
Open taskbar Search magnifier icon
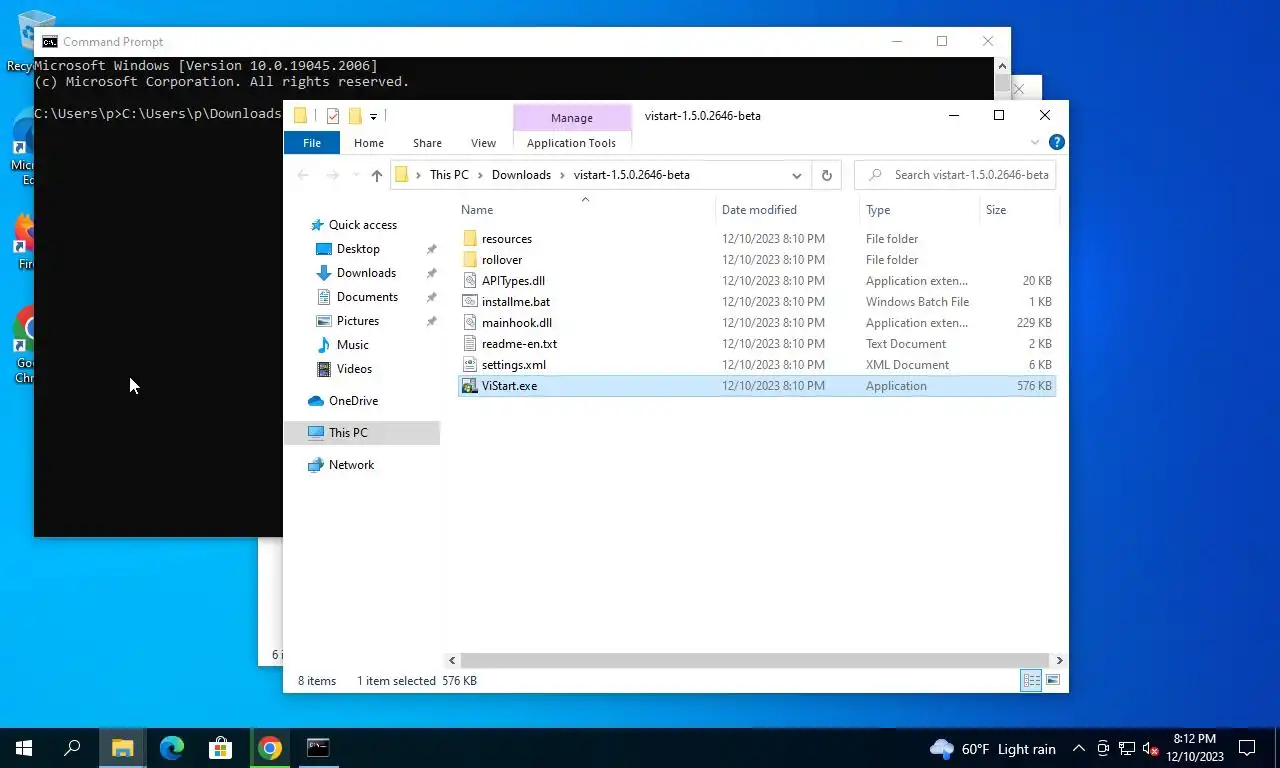pyautogui.click(x=72, y=748)
